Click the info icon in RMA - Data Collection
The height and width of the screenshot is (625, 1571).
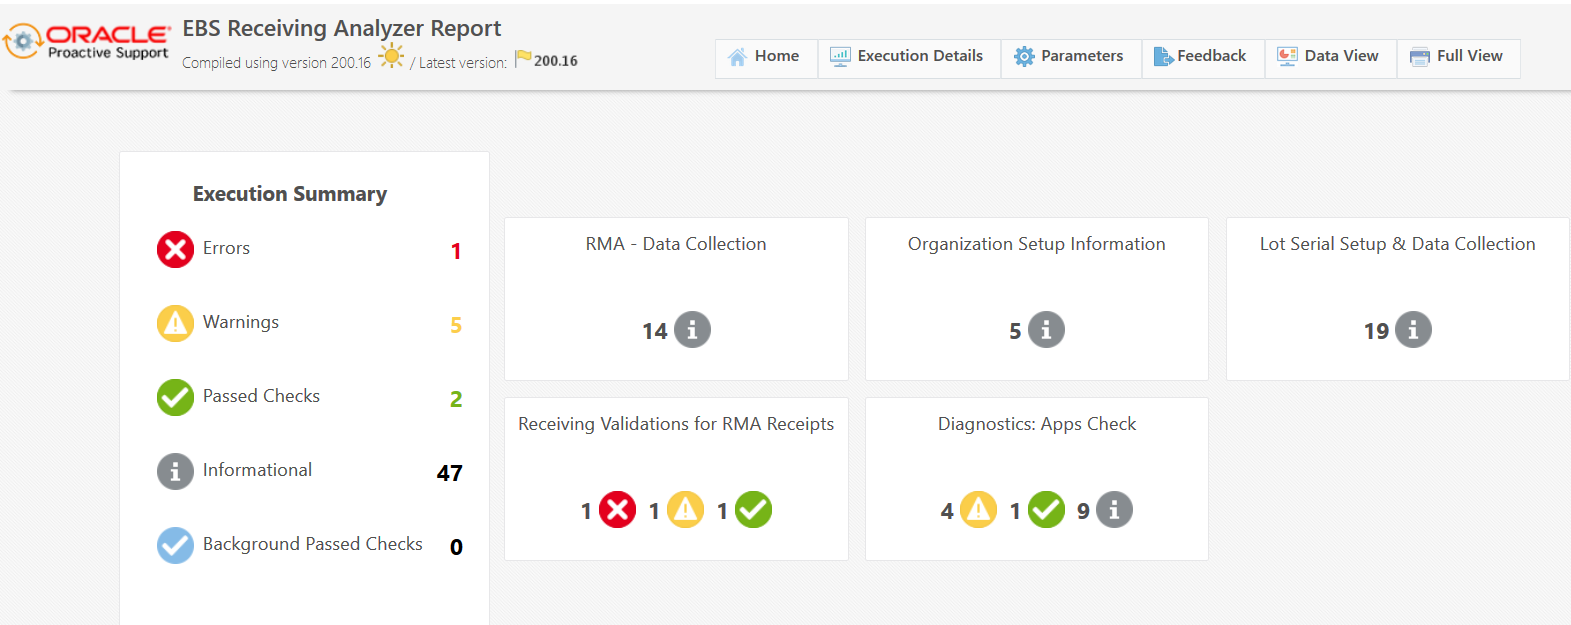point(692,330)
